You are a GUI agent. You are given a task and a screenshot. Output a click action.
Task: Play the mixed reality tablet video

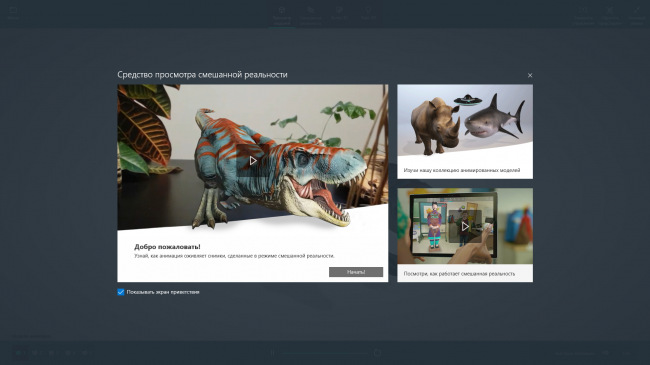click(465, 226)
